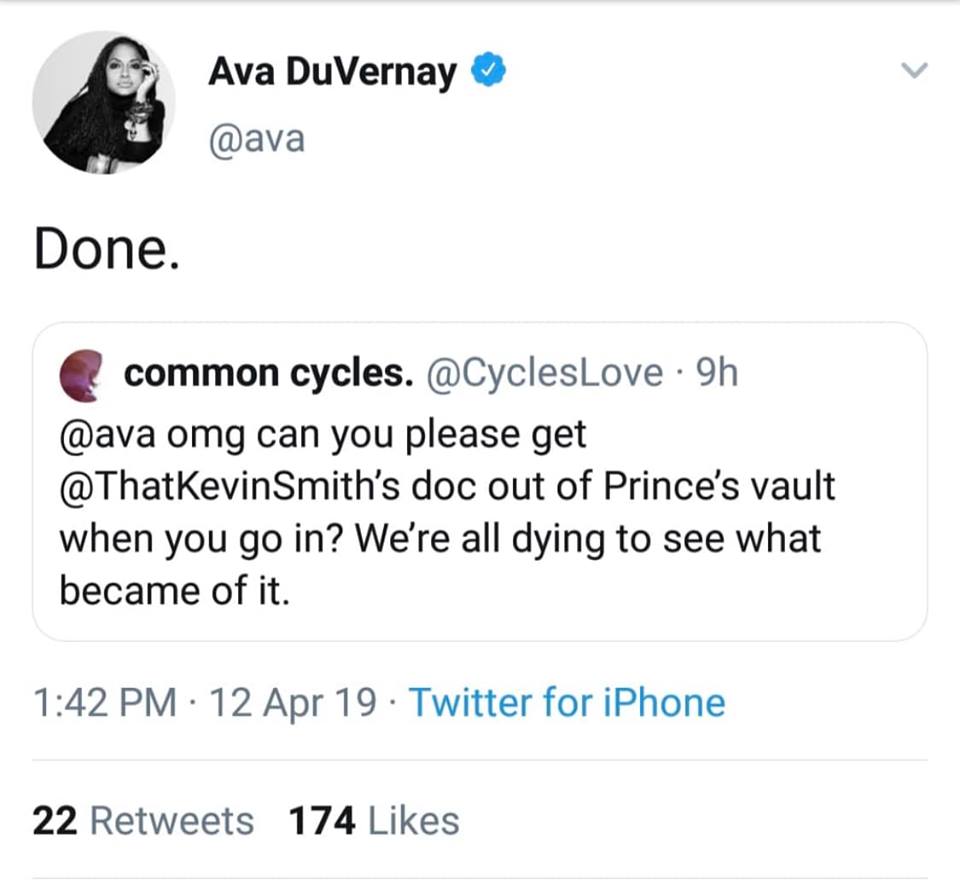Open the Twitter for iPhone source link

pos(566,702)
